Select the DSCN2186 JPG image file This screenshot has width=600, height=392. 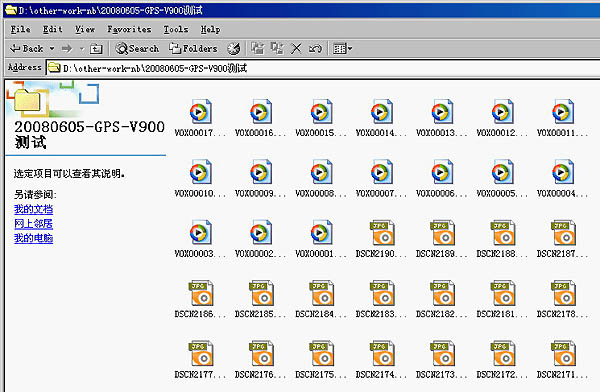point(200,299)
